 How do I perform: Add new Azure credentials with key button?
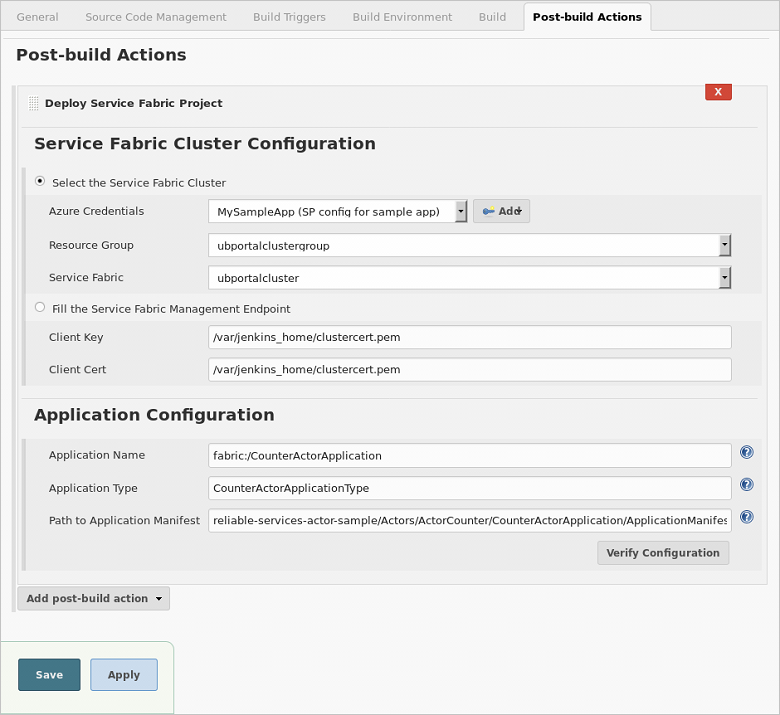tap(501, 211)
